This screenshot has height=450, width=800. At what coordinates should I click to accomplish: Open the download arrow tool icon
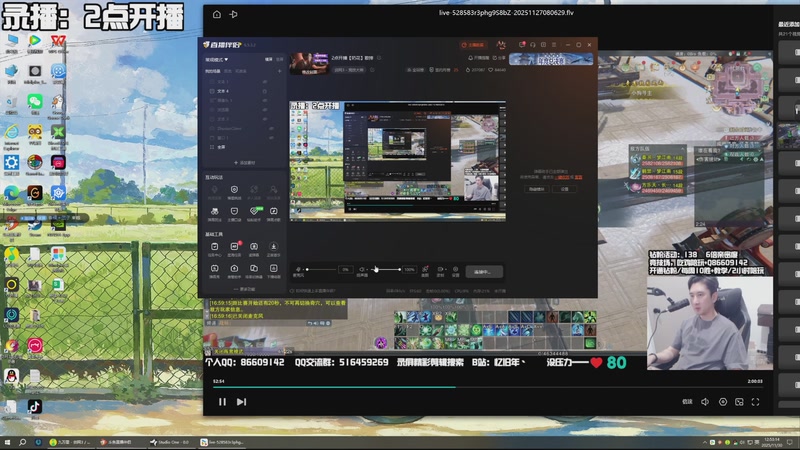[273, 248]
